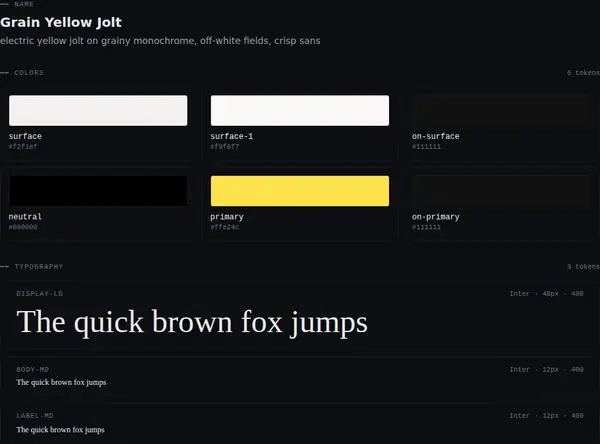Click the surface token name
The image size is (600, 444).
(25, 136)
